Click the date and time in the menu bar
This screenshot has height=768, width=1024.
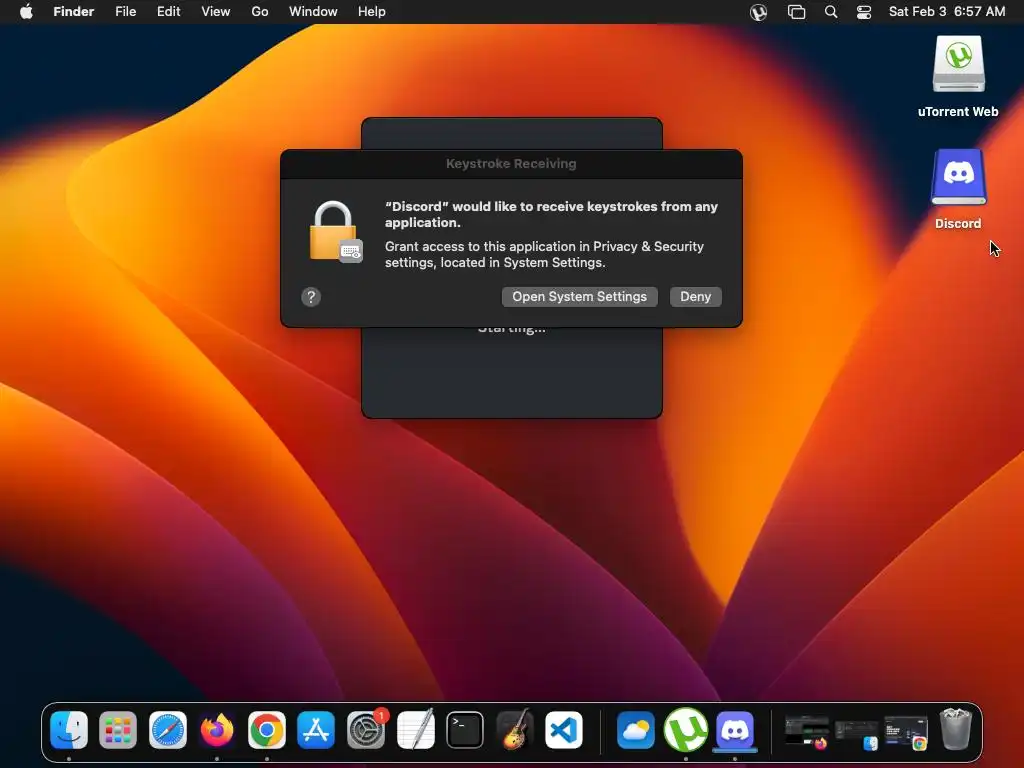pos(947,12)
